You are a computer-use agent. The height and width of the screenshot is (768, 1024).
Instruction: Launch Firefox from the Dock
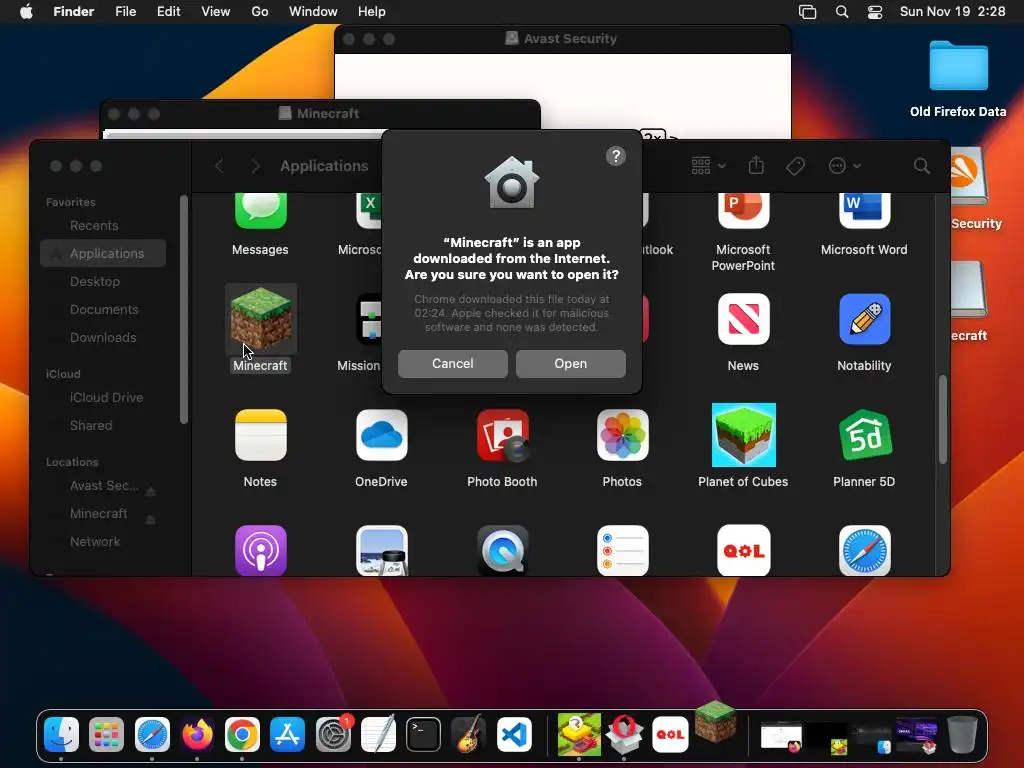197,735
